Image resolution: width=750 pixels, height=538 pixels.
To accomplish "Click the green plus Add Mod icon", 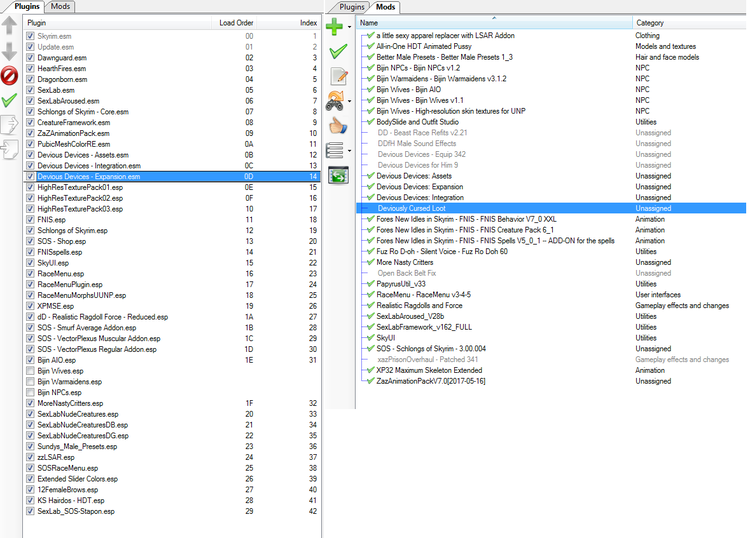I will [334, 26].
